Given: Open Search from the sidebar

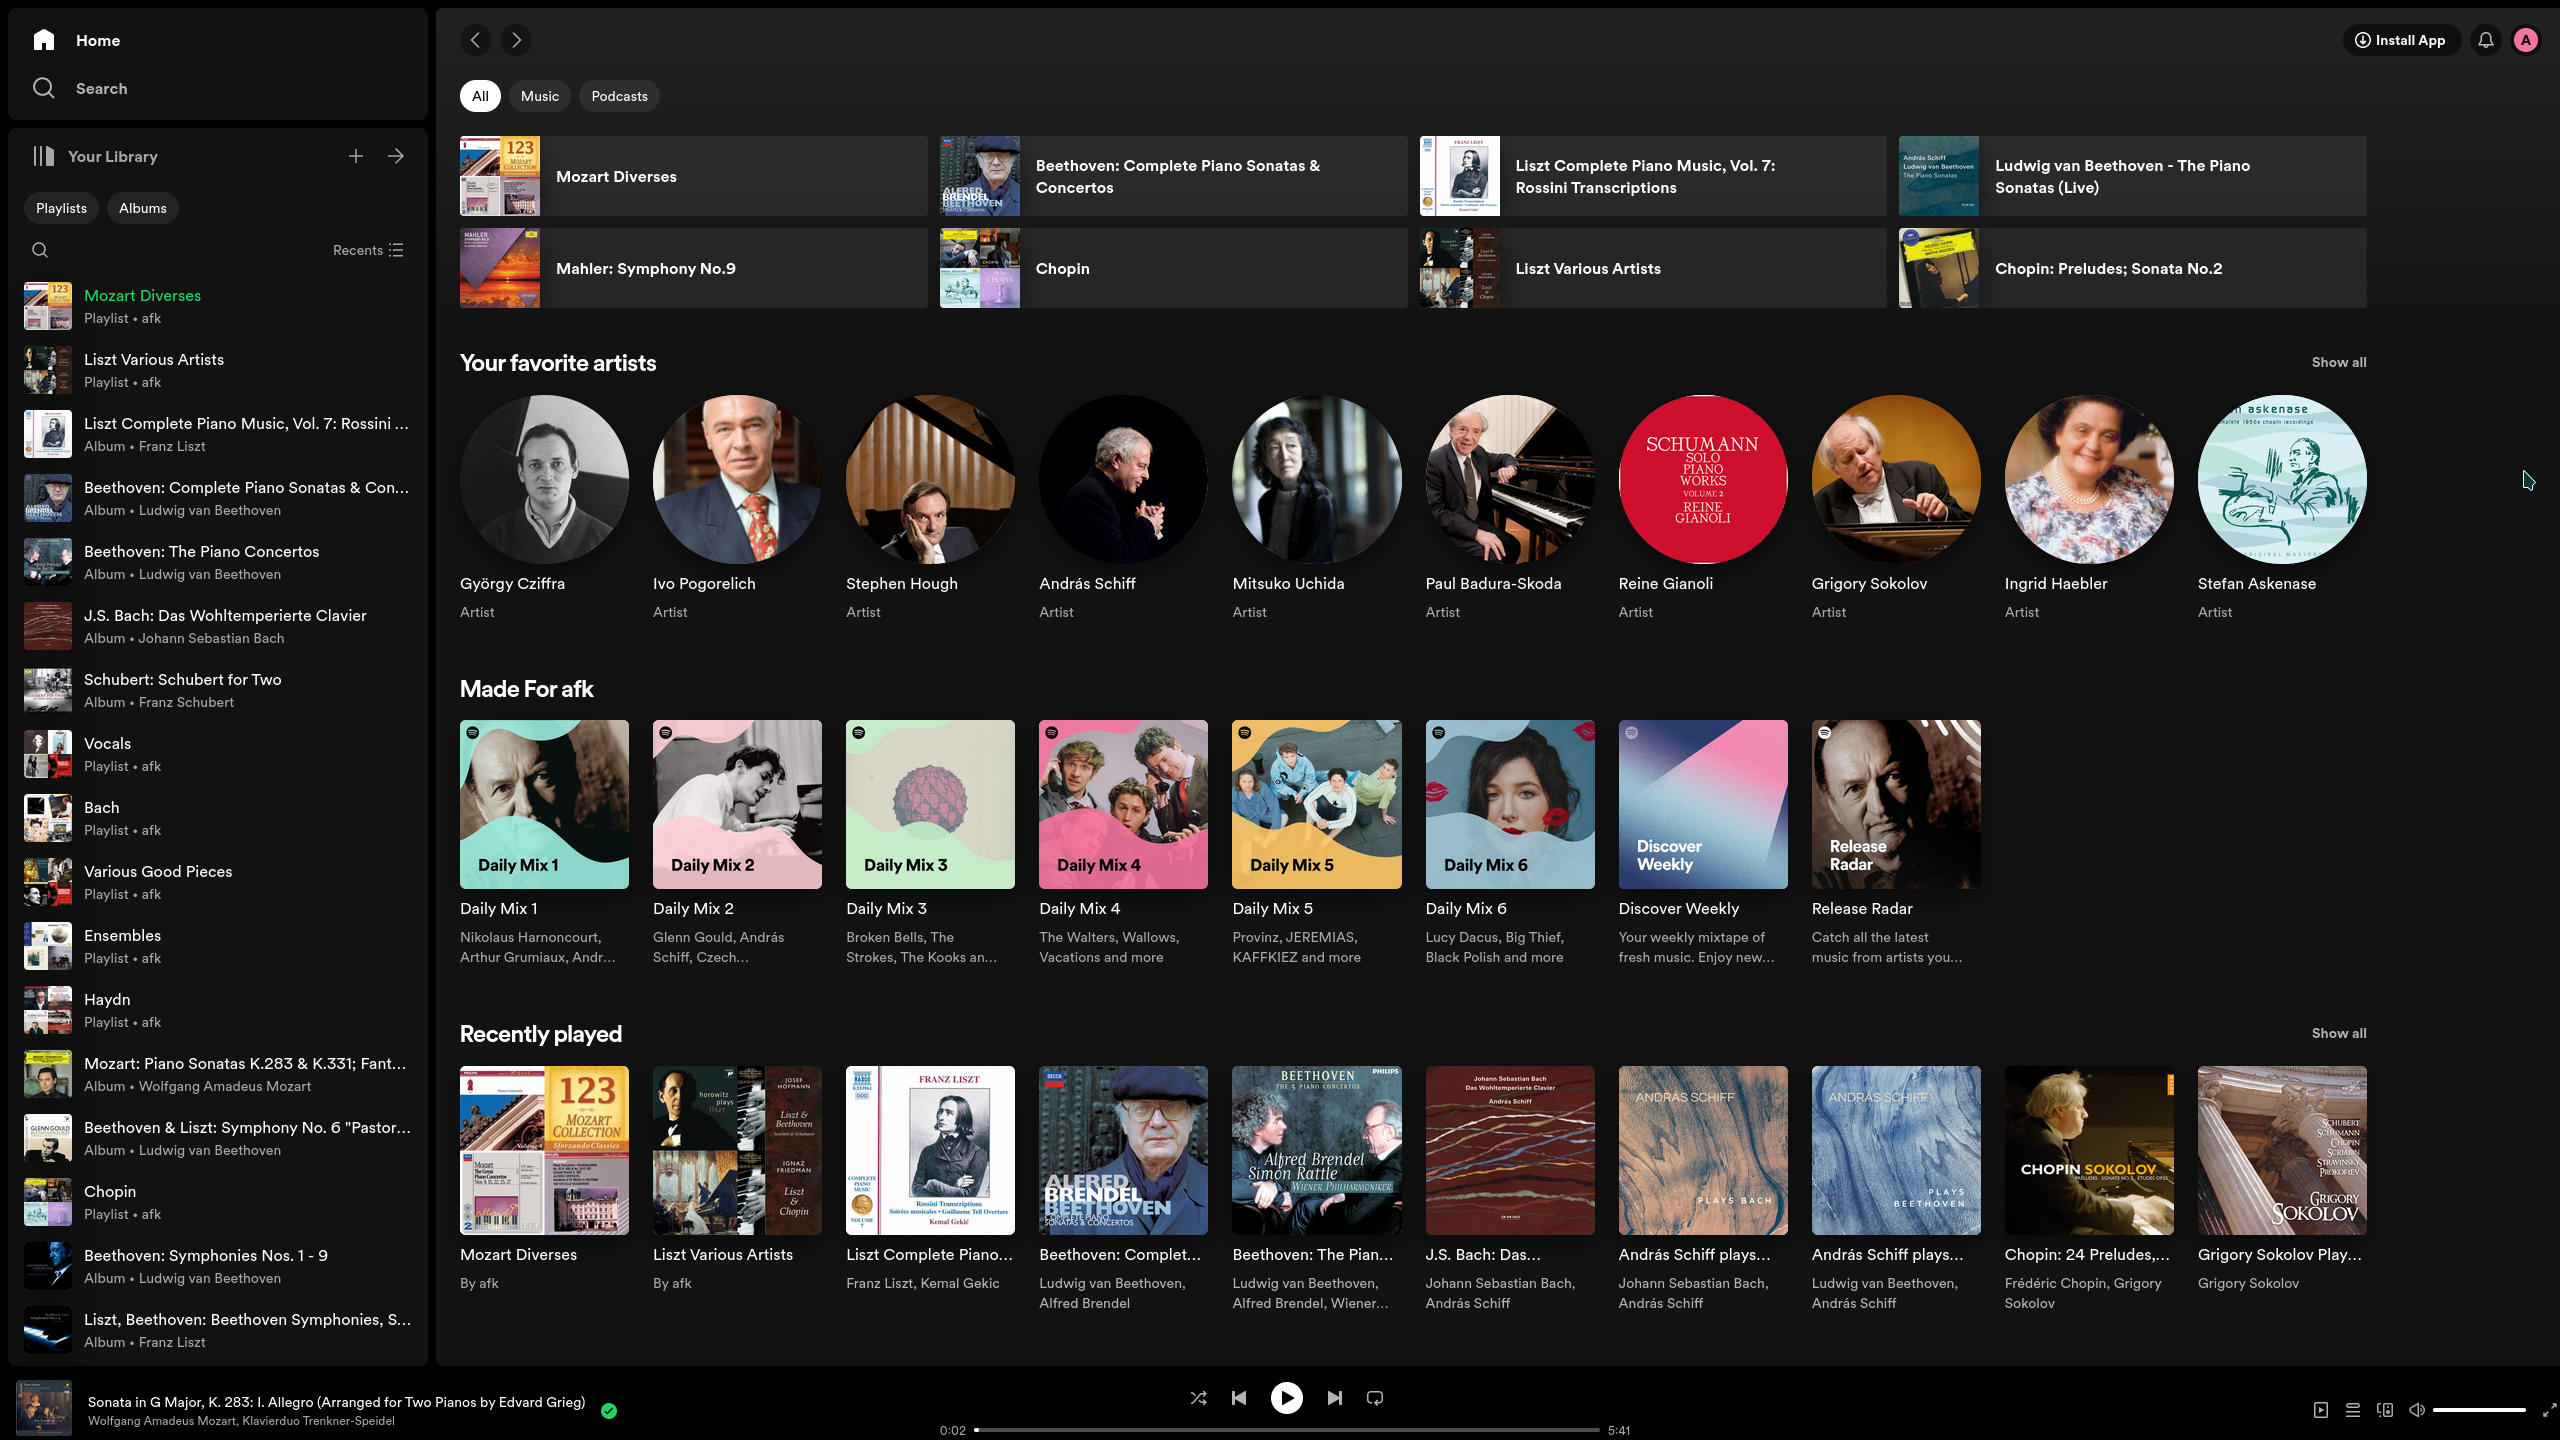Looking at the screenshot, I should [x=80, y=88].
